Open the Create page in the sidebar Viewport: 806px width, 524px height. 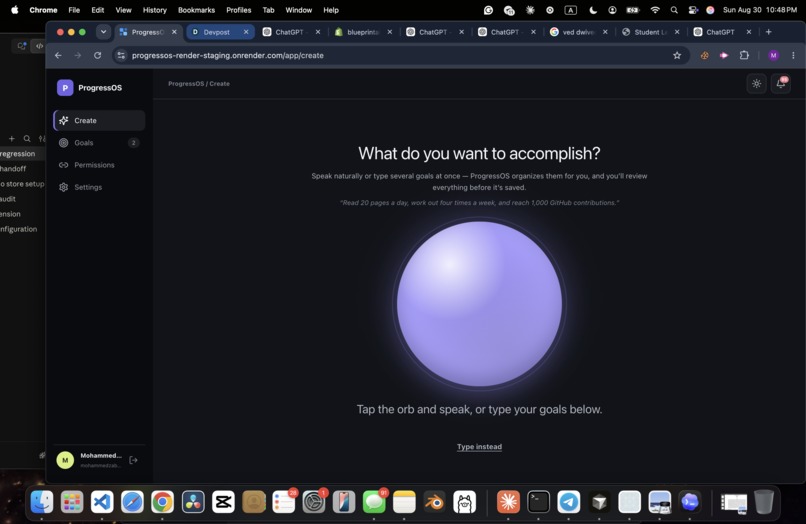[99, 120]
